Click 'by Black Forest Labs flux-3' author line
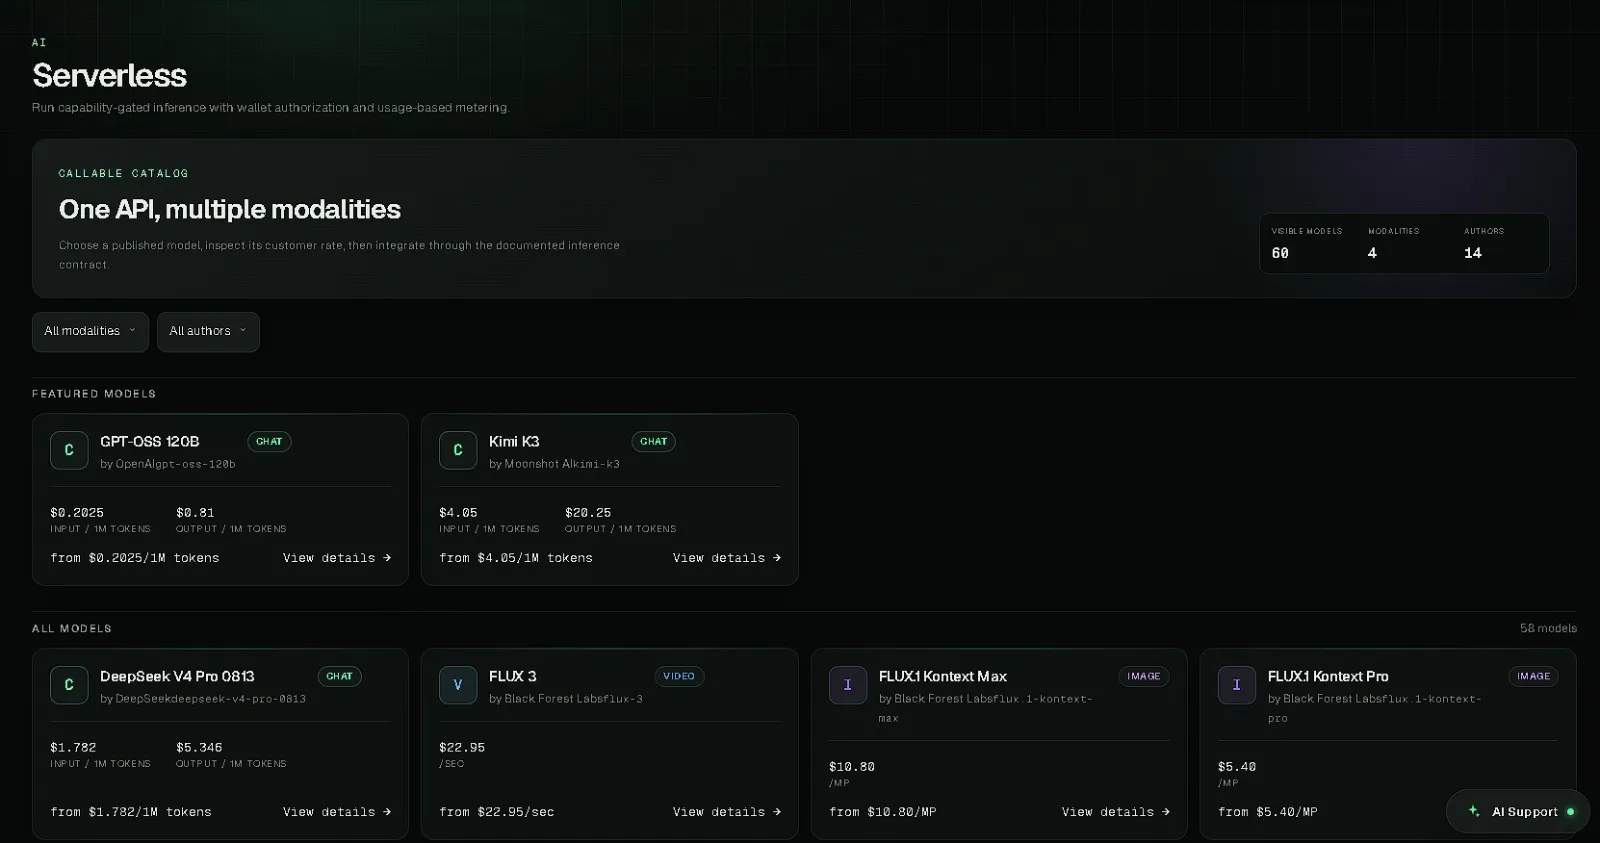The width and height of the screenshot is (1600, 843). [566, 699]
